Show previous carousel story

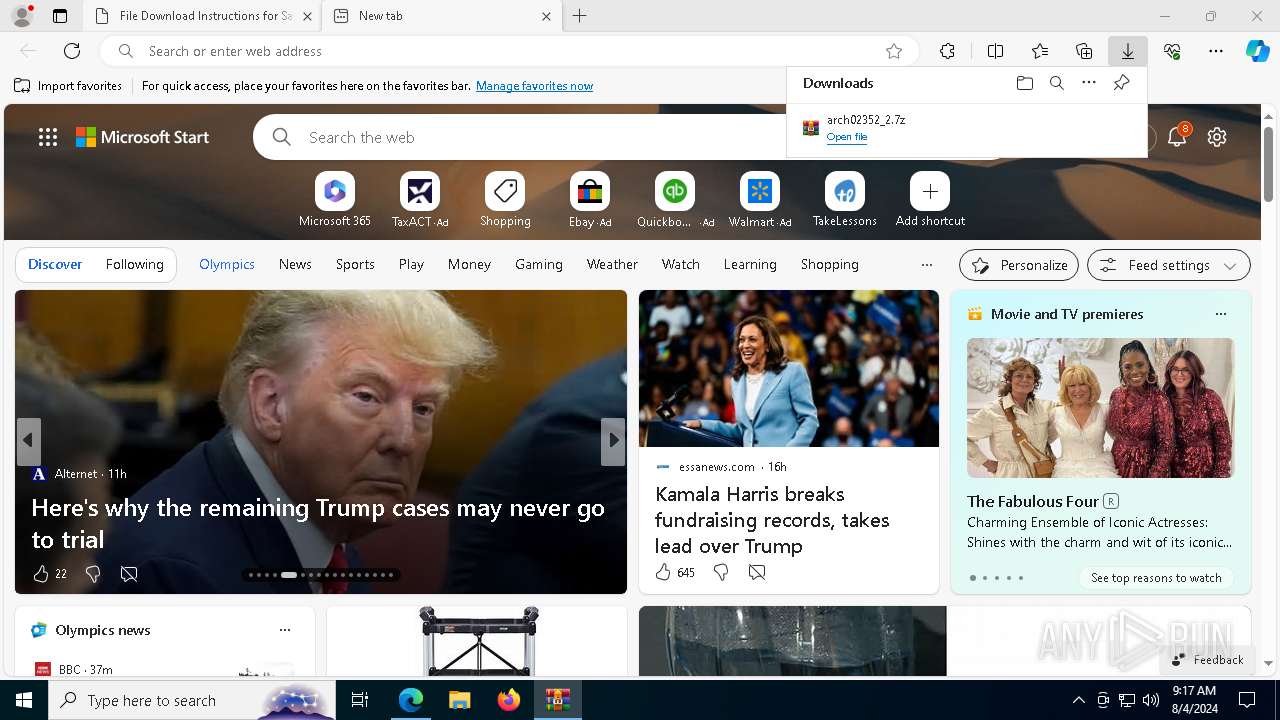(28, 441)
